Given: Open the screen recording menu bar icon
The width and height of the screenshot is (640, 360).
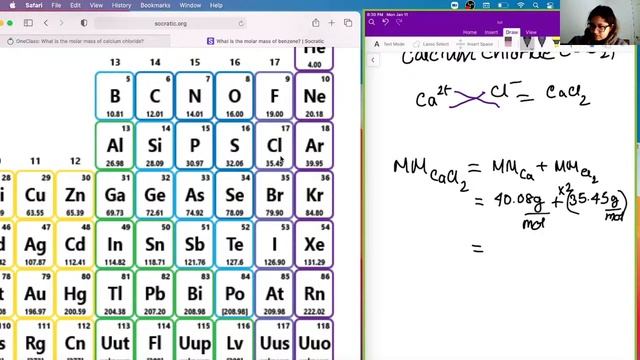Looking at the screenshot, I should tap(455, 5).
